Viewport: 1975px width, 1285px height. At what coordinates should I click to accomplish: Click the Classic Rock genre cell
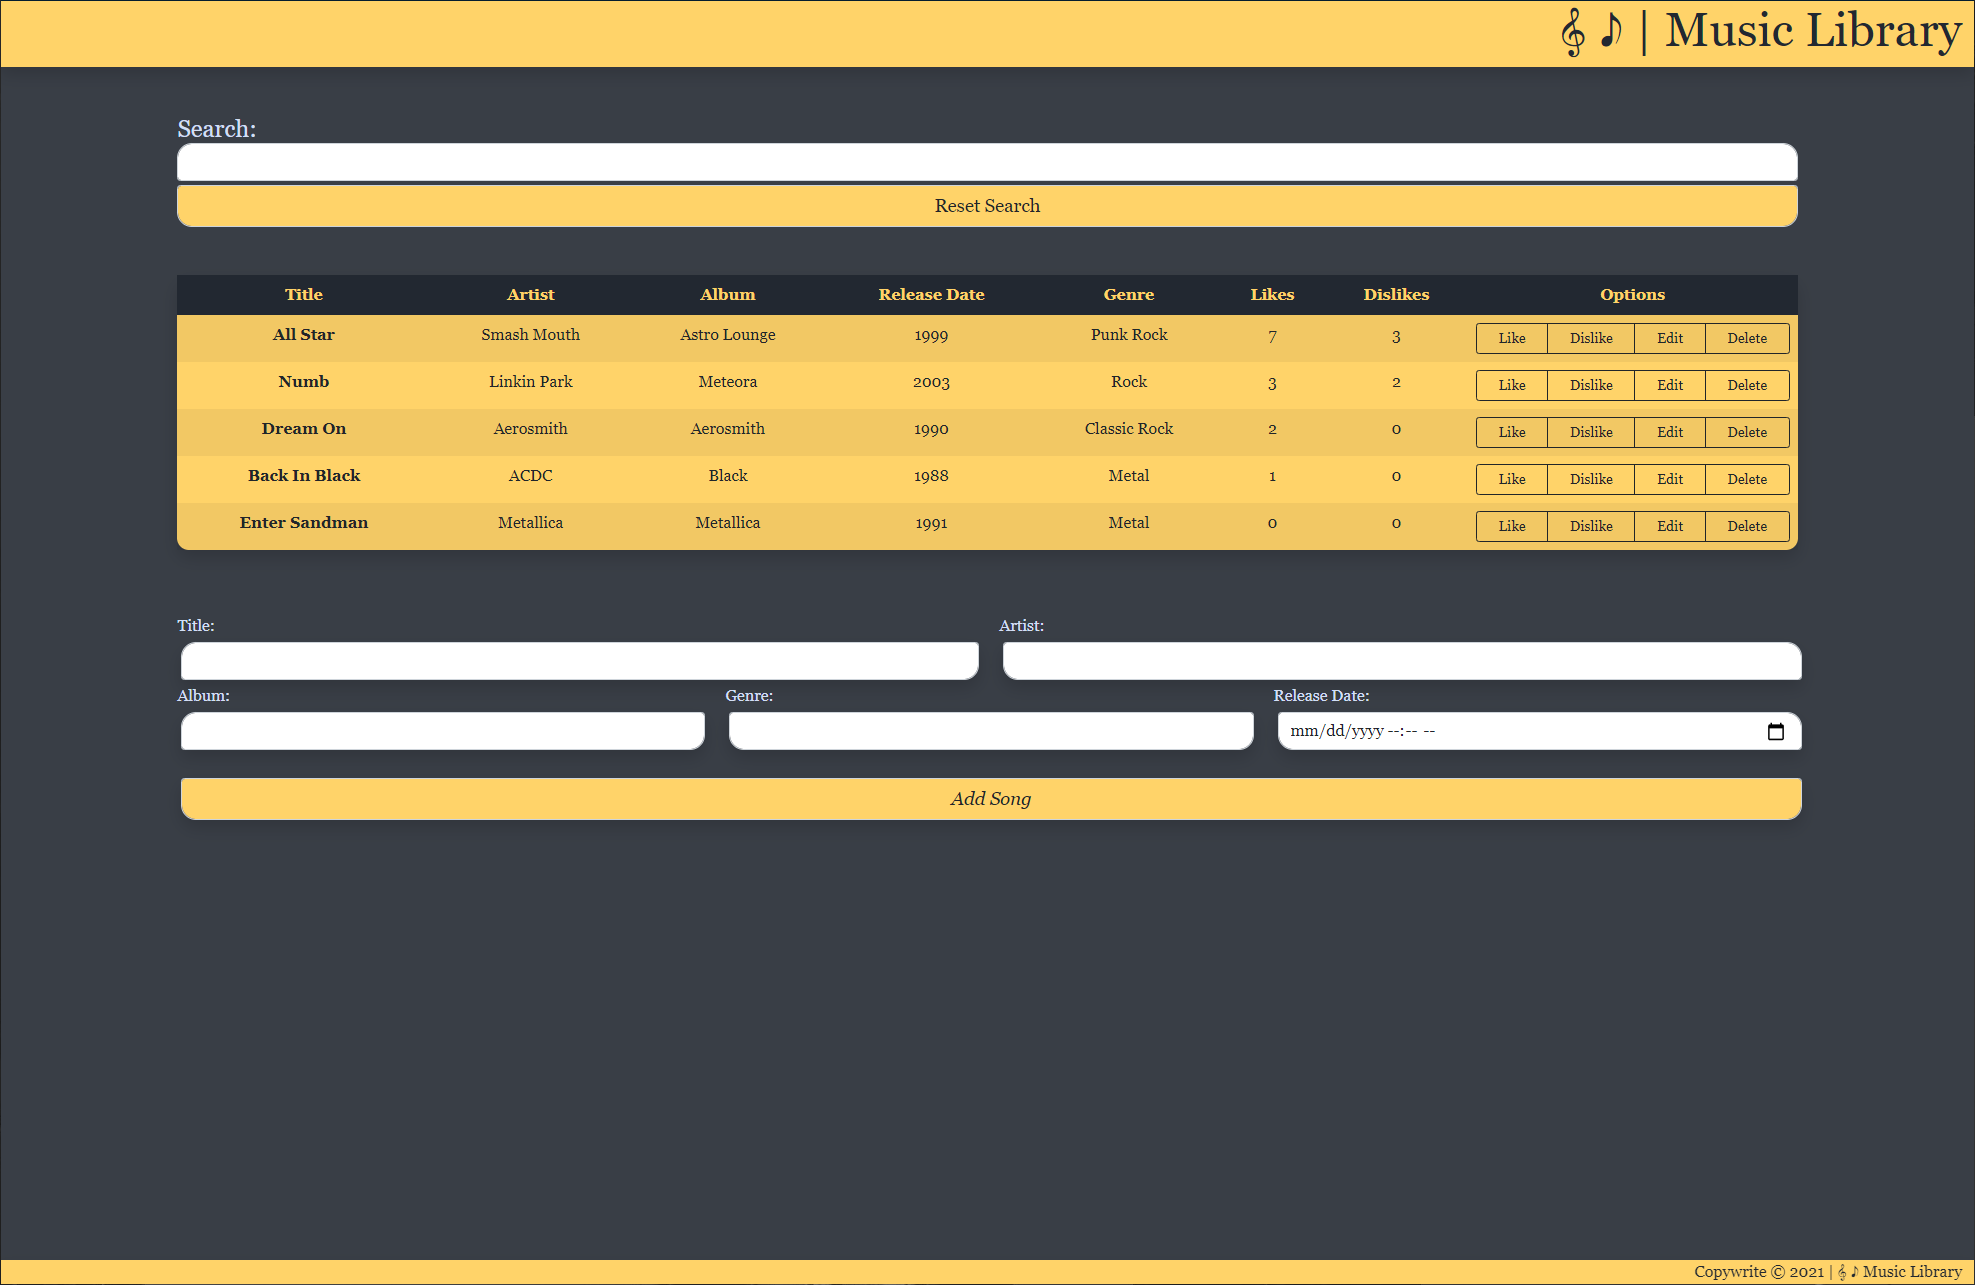click(1129, 429)
